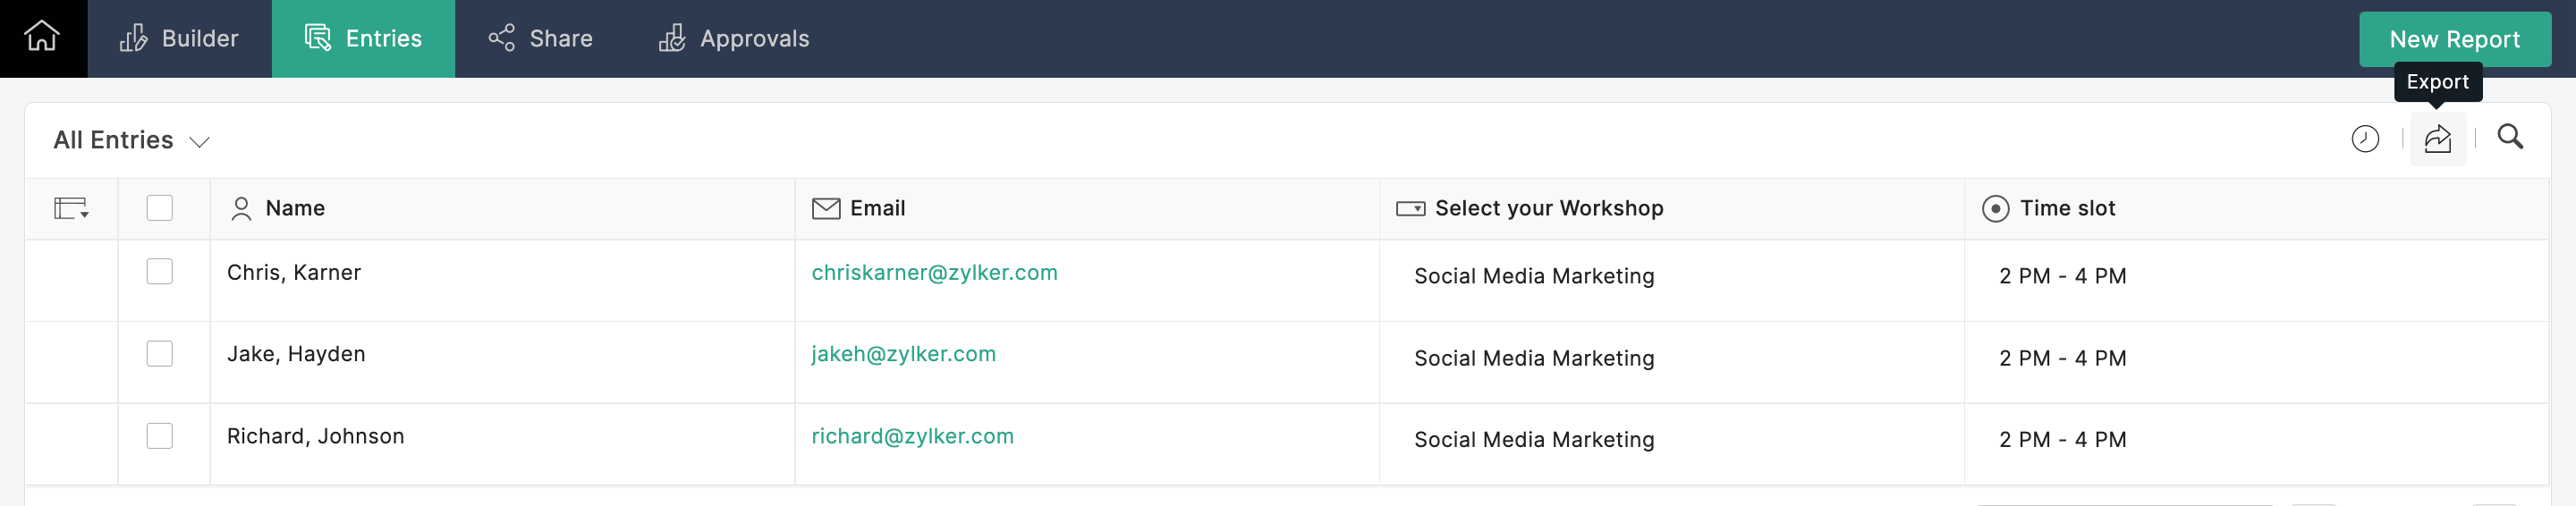Click the richard@zylker.com email link

coord(912,436)
